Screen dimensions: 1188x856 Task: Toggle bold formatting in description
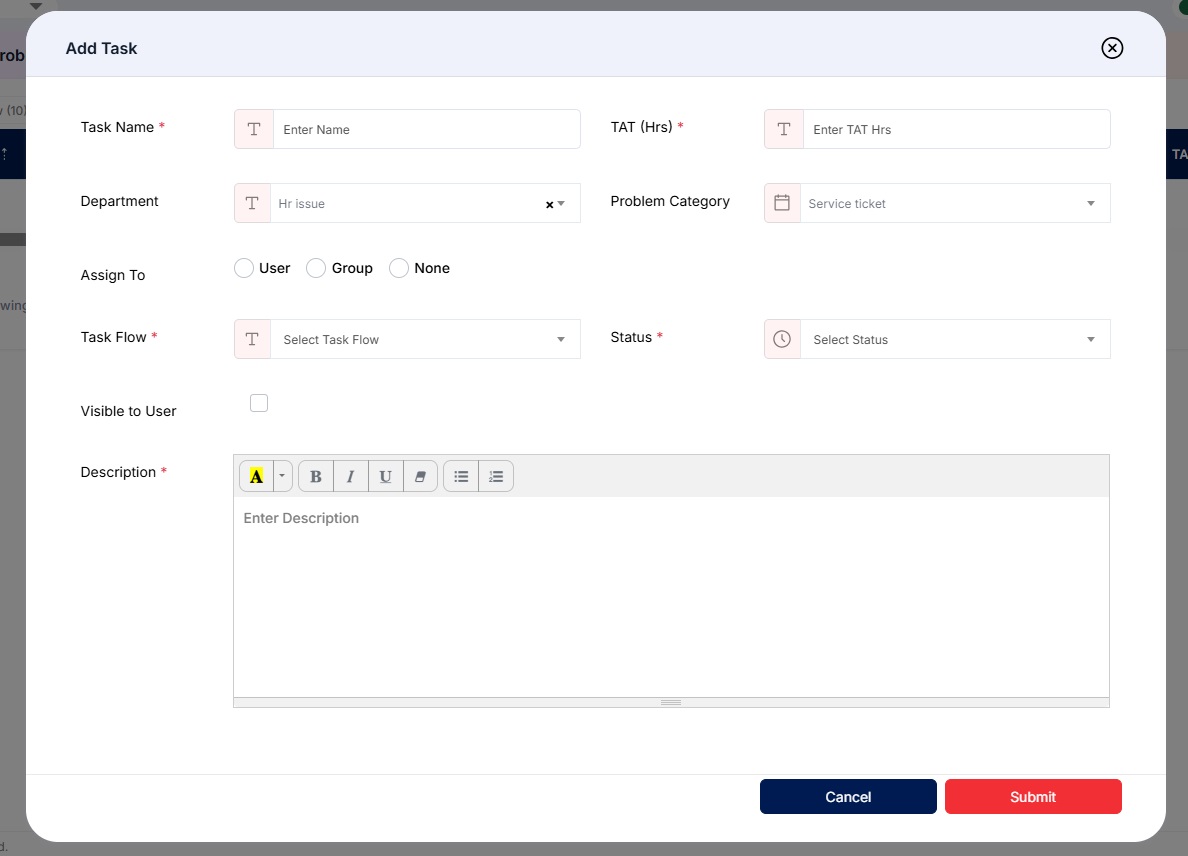click(316, 476)
